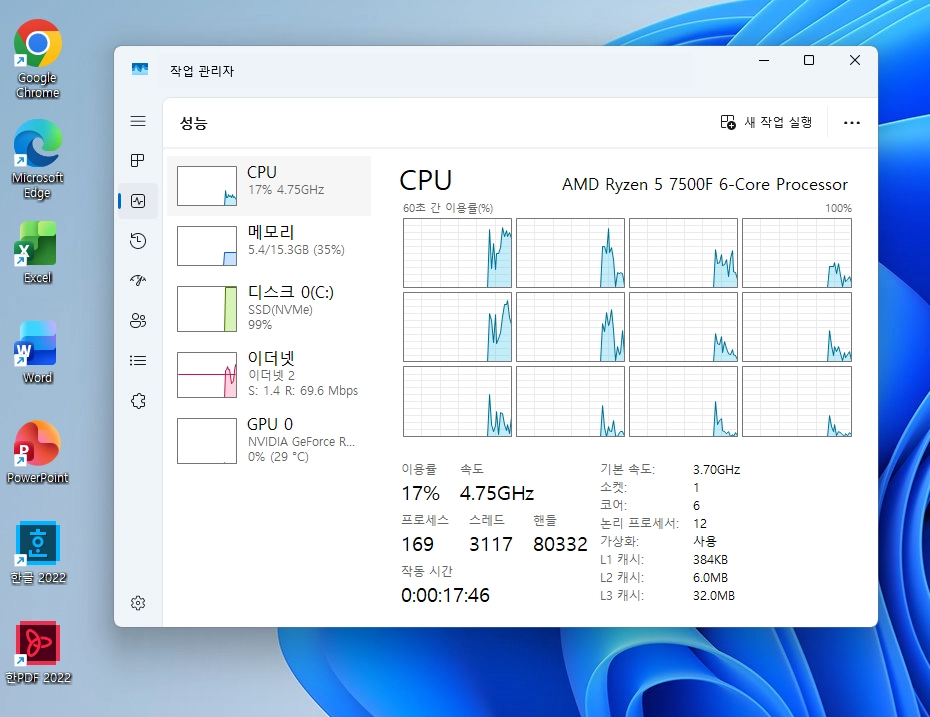Click the AMD Ryzen 5 7500F processor name
This screenshot has width=930, height=717.
[x=705, y=184]
